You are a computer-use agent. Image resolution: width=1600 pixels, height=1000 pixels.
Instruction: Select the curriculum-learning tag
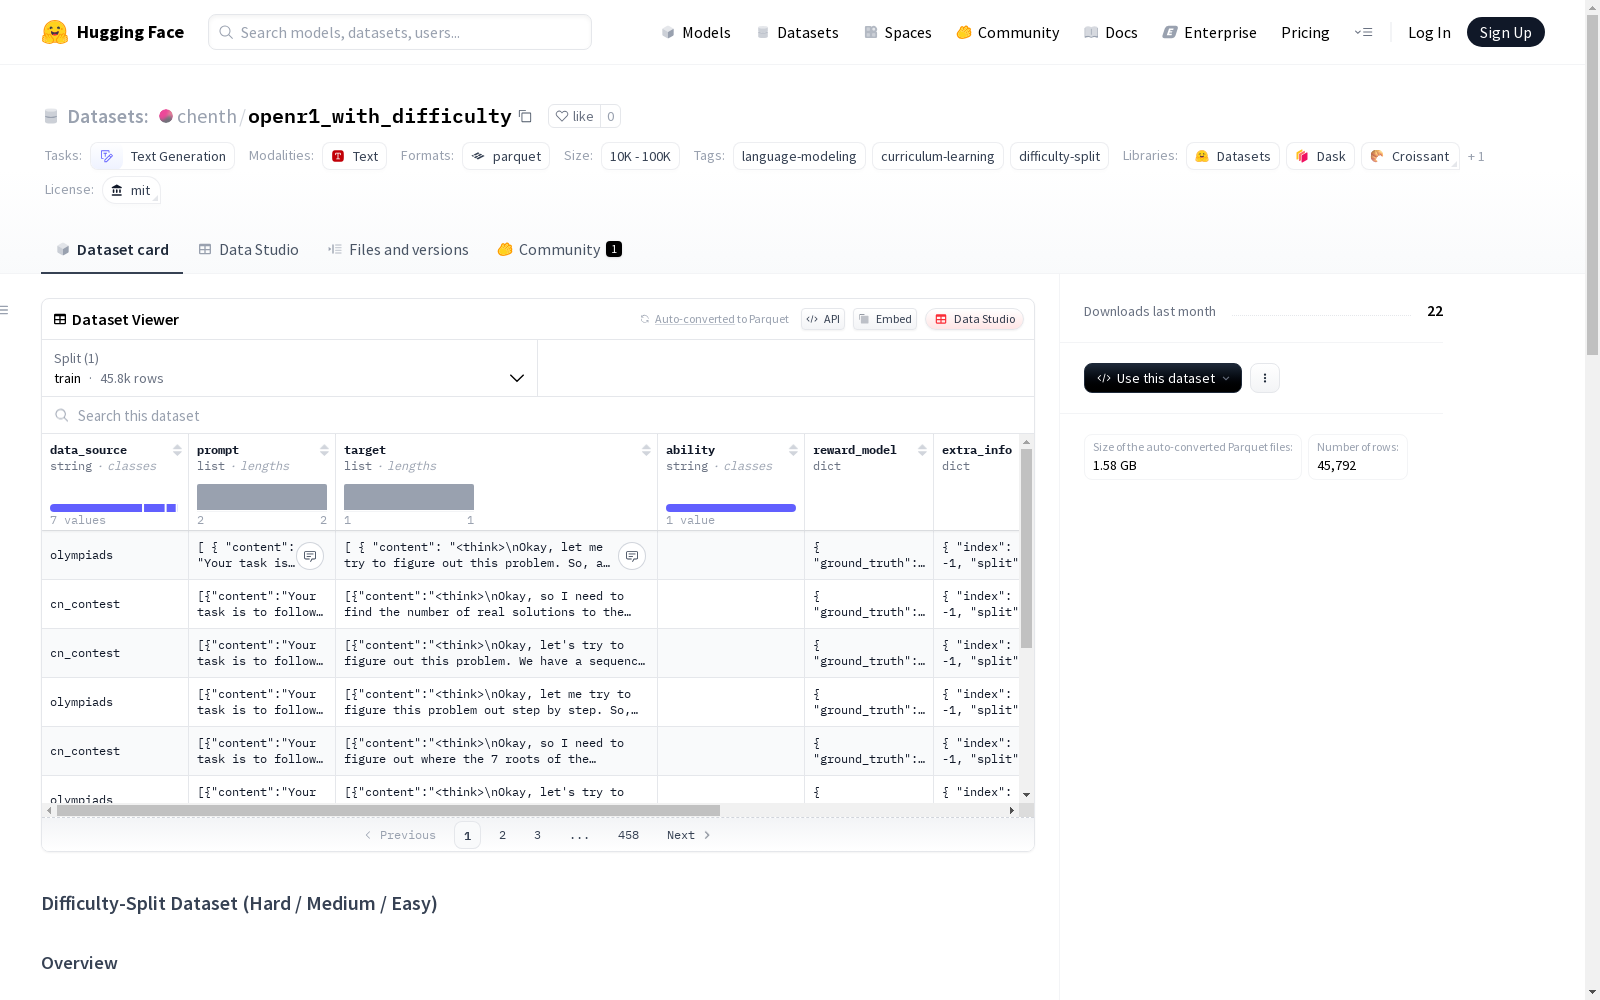click(938, 156)
